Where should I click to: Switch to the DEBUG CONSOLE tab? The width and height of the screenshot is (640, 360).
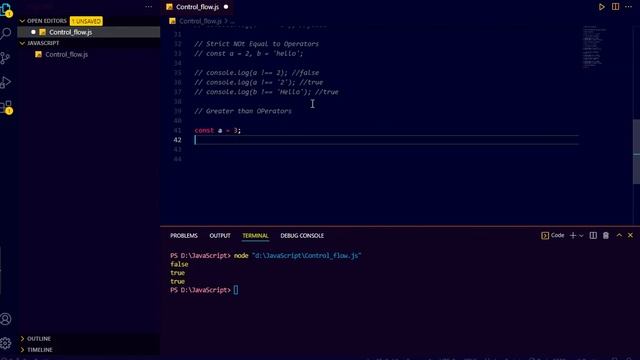pos(302,236)
